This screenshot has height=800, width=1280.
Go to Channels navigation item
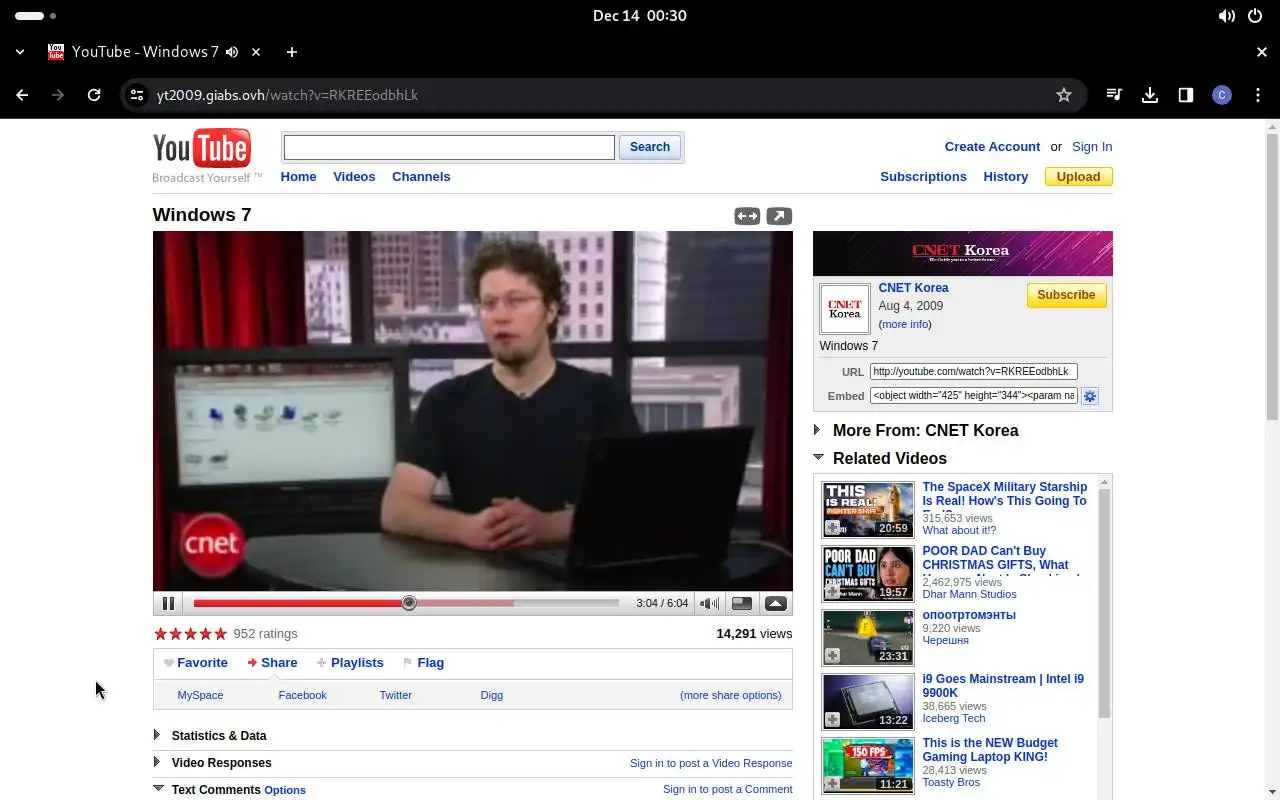click(421, 176)
